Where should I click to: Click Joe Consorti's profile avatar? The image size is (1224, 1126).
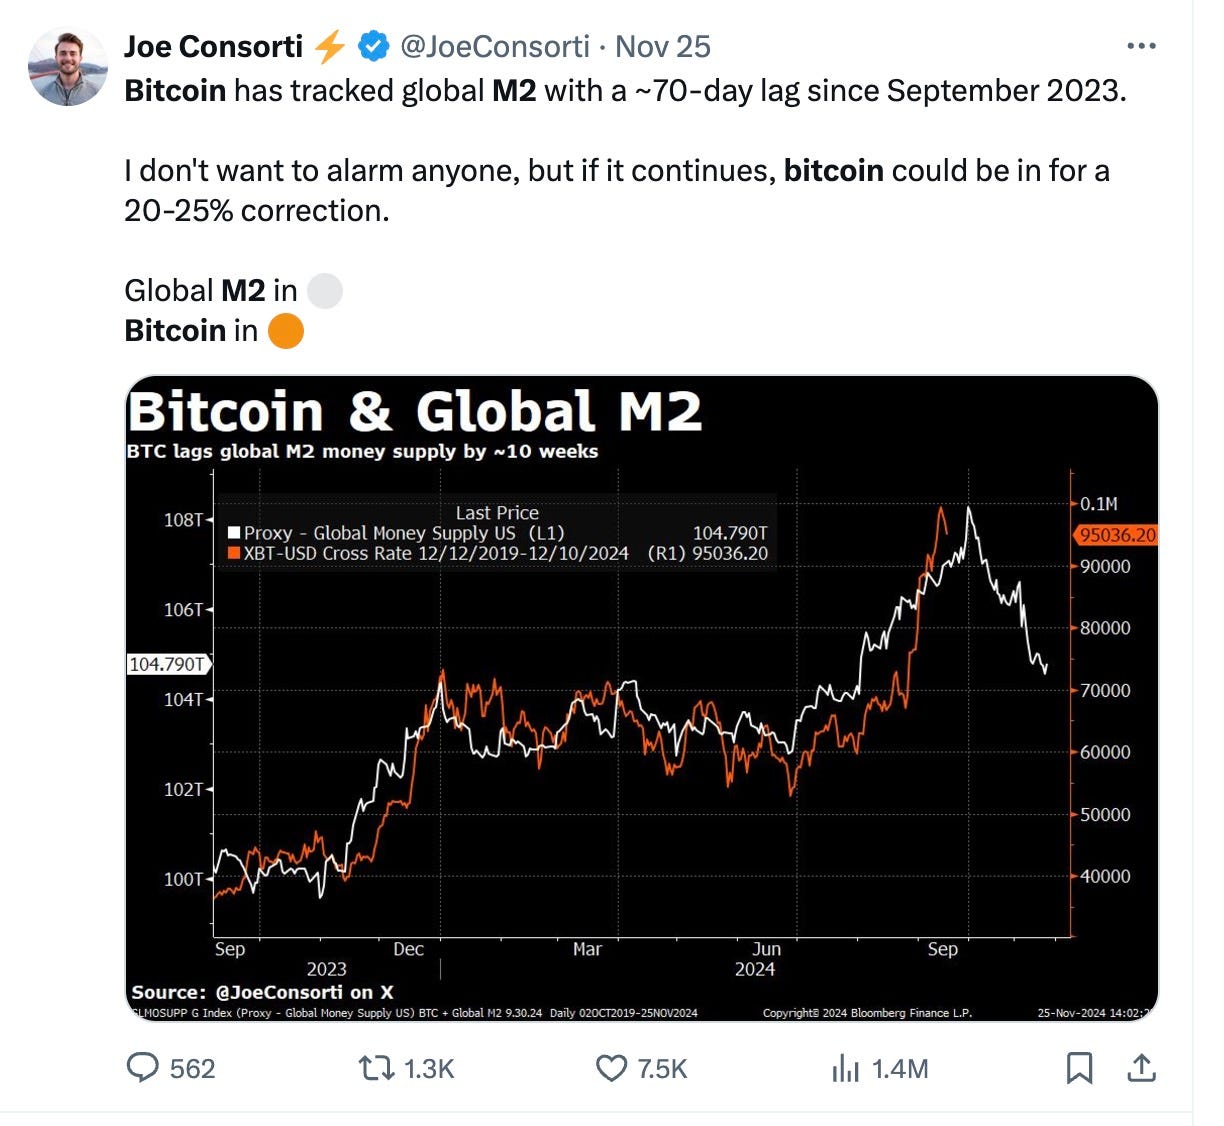click(68, 68)
